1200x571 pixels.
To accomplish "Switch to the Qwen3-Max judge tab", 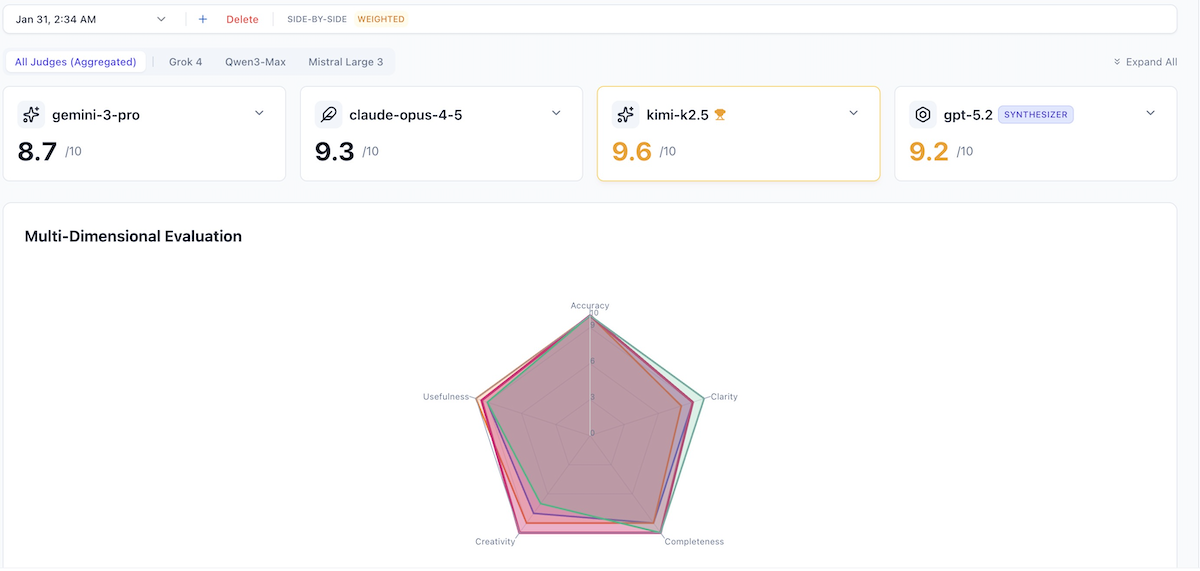I will tap(255, 62).
